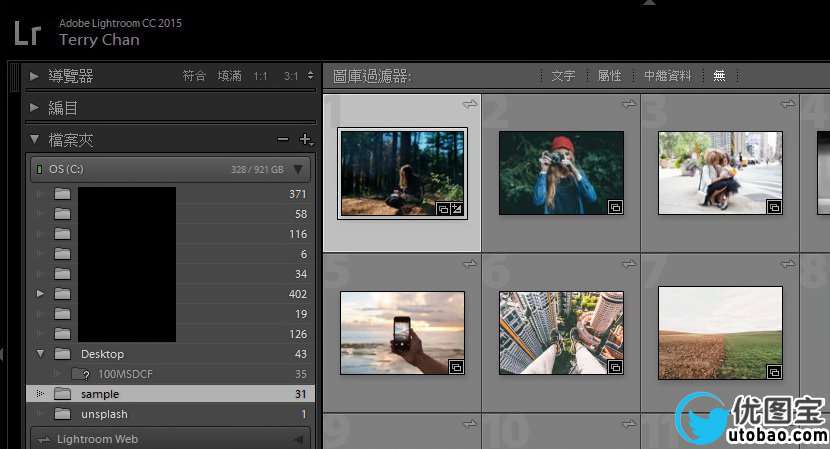The image size is (830, 449).
Task: Click the sync arrow icon on cell 2
Action: [629, 104]
